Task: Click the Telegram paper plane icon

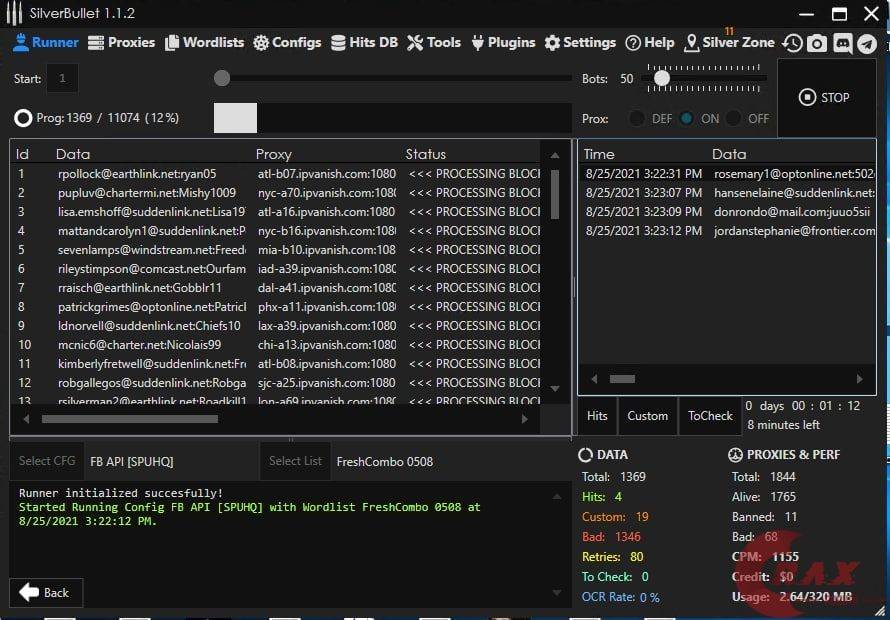Action: (867, 44)
